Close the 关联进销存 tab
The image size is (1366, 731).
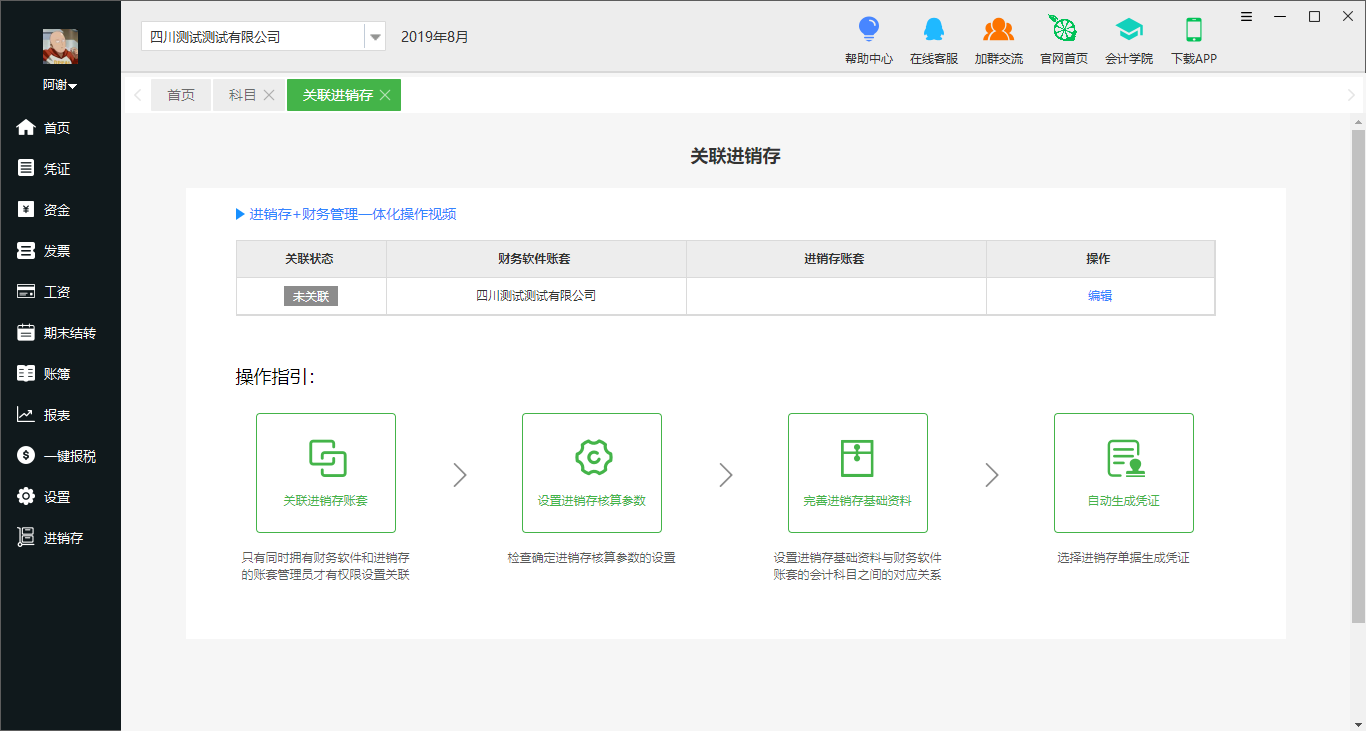tap(385, 95)
